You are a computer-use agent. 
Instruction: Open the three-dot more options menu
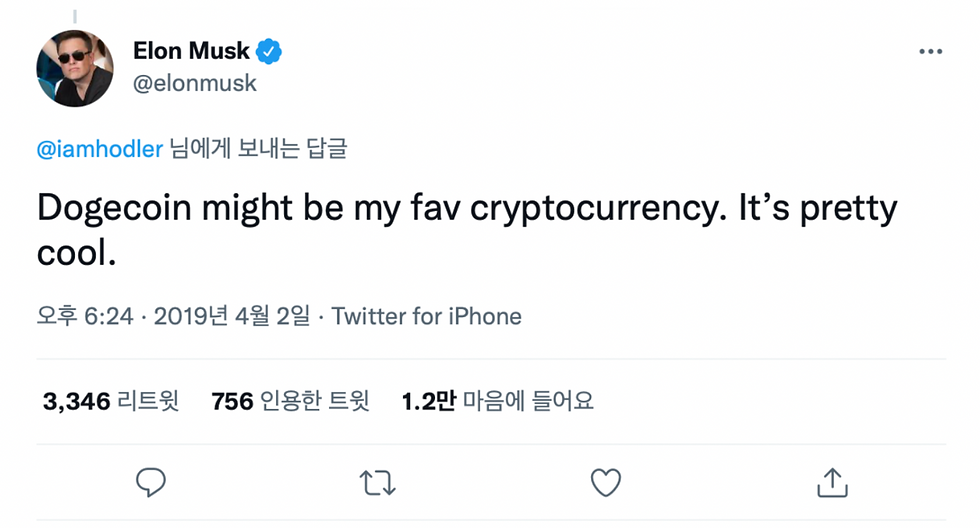(x=930, y=52)
